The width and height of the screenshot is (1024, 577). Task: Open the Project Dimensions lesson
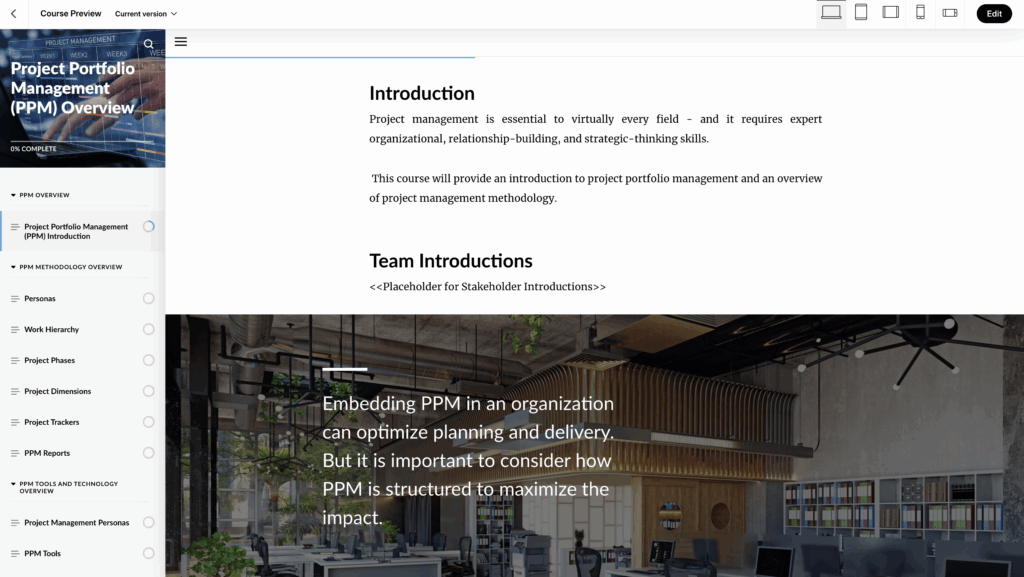tap(57, 391)
